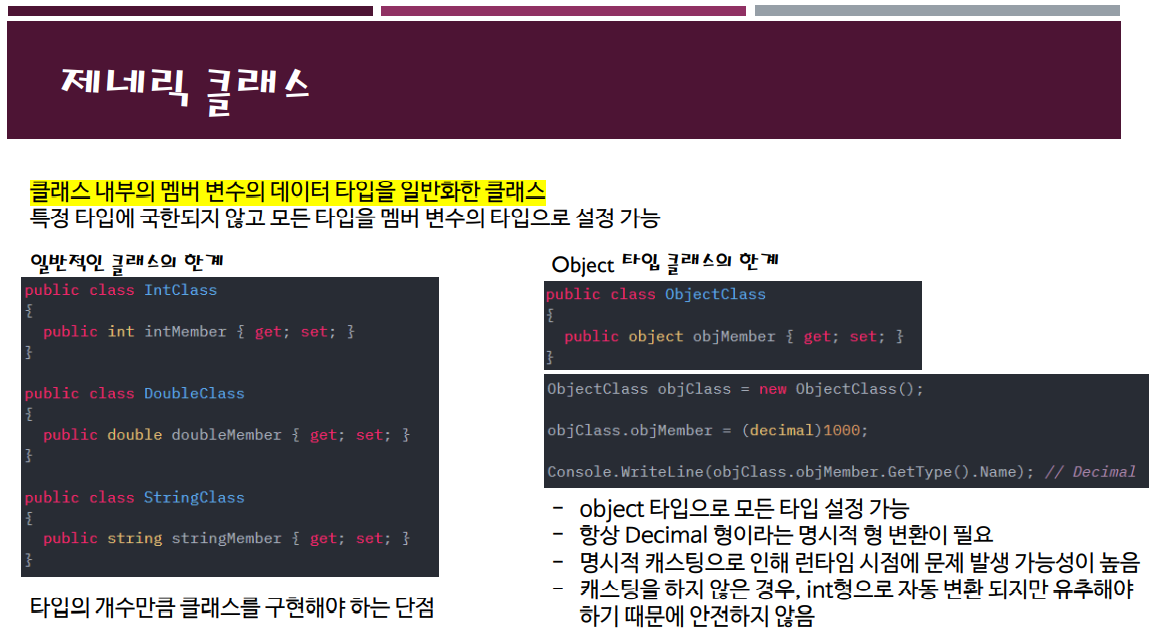1153x630 pixels.
Task: Click bullet starting '캐스팅을 하지 않은 경우'
Action: tap(857, 589)
